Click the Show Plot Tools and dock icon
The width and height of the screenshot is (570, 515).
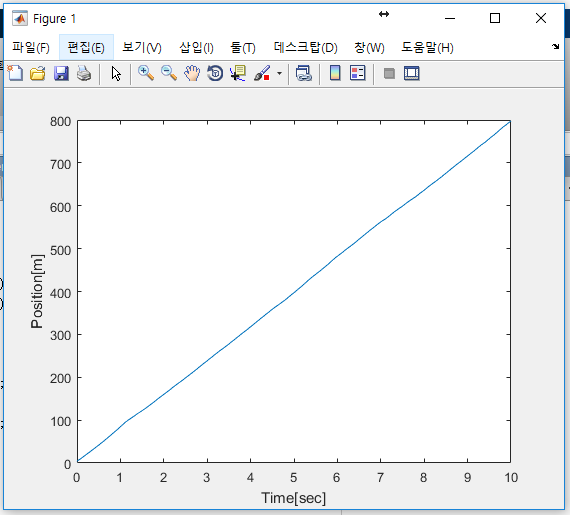pyautogui.click(x=412, y=73)
